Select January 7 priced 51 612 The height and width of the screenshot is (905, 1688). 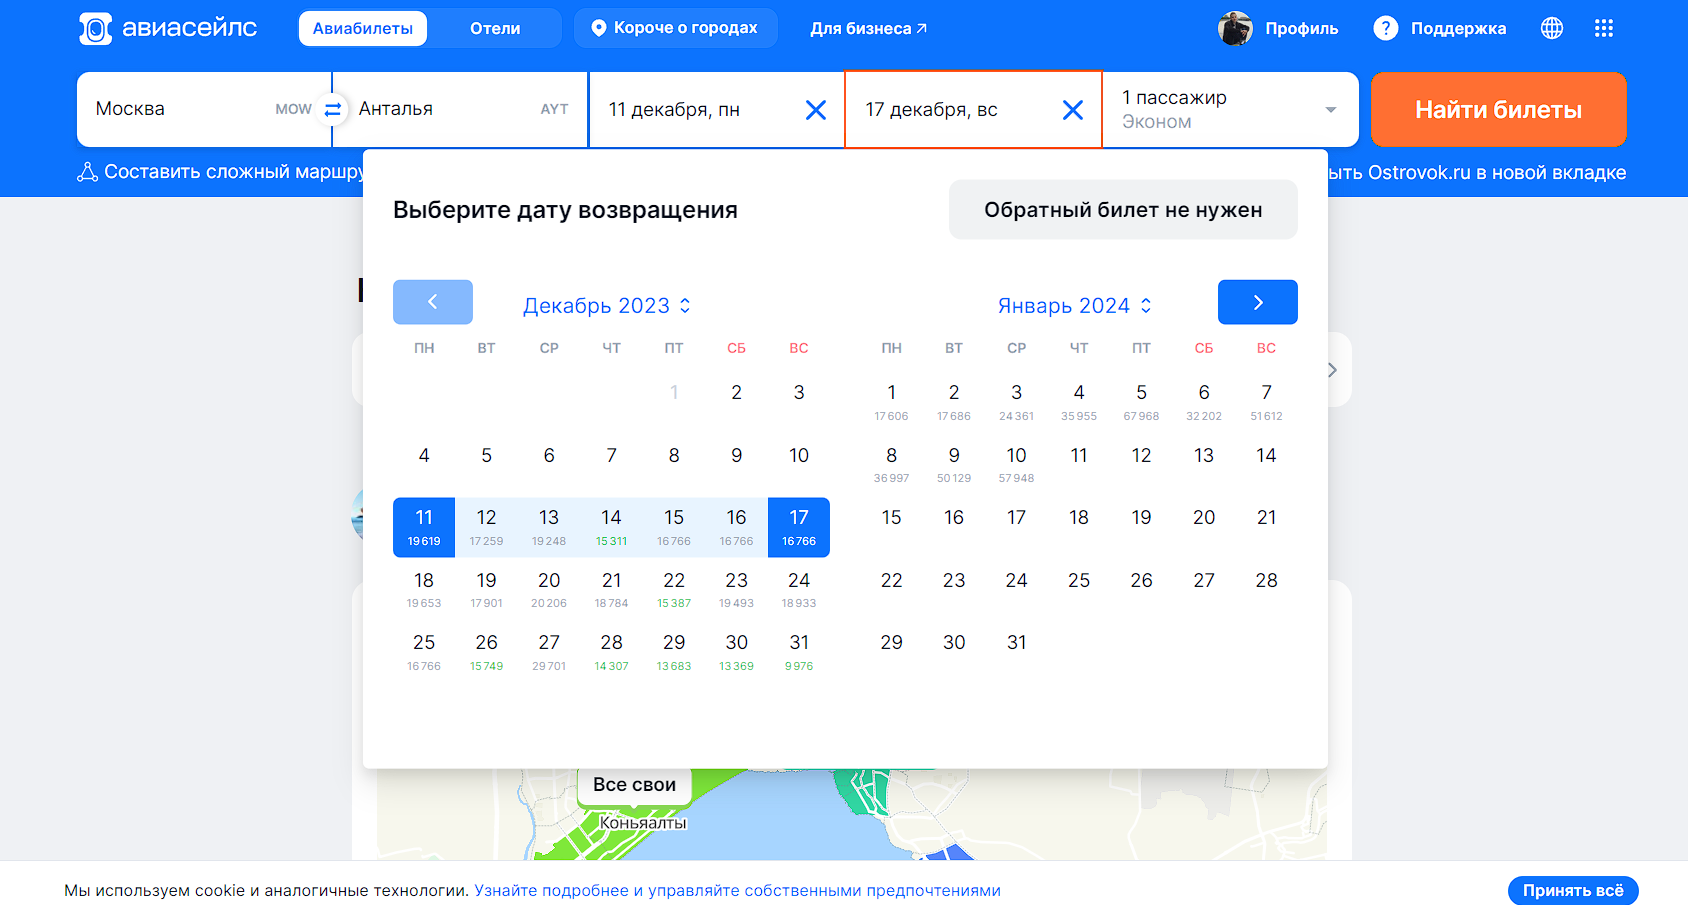[1266, 402]
